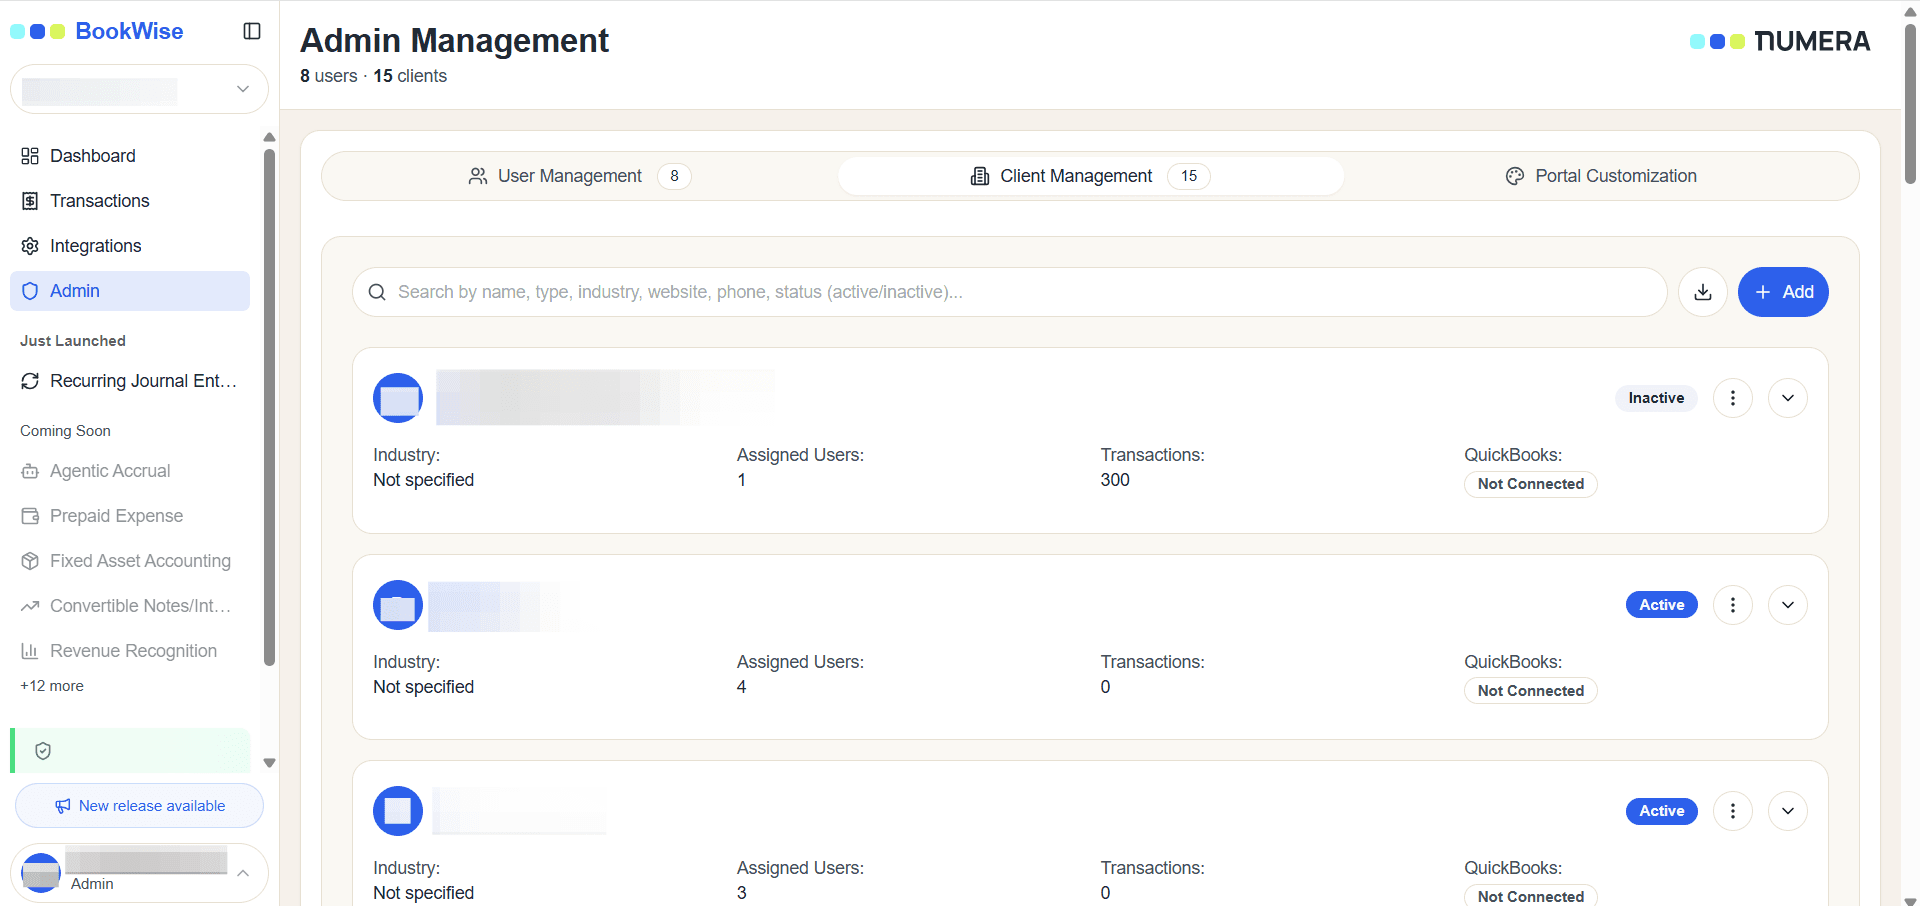Viewport: 1920px width, 906px height.
Task: Select Fixed Asset Accounting in the sidebar
Action: click(x=130, y=561)
